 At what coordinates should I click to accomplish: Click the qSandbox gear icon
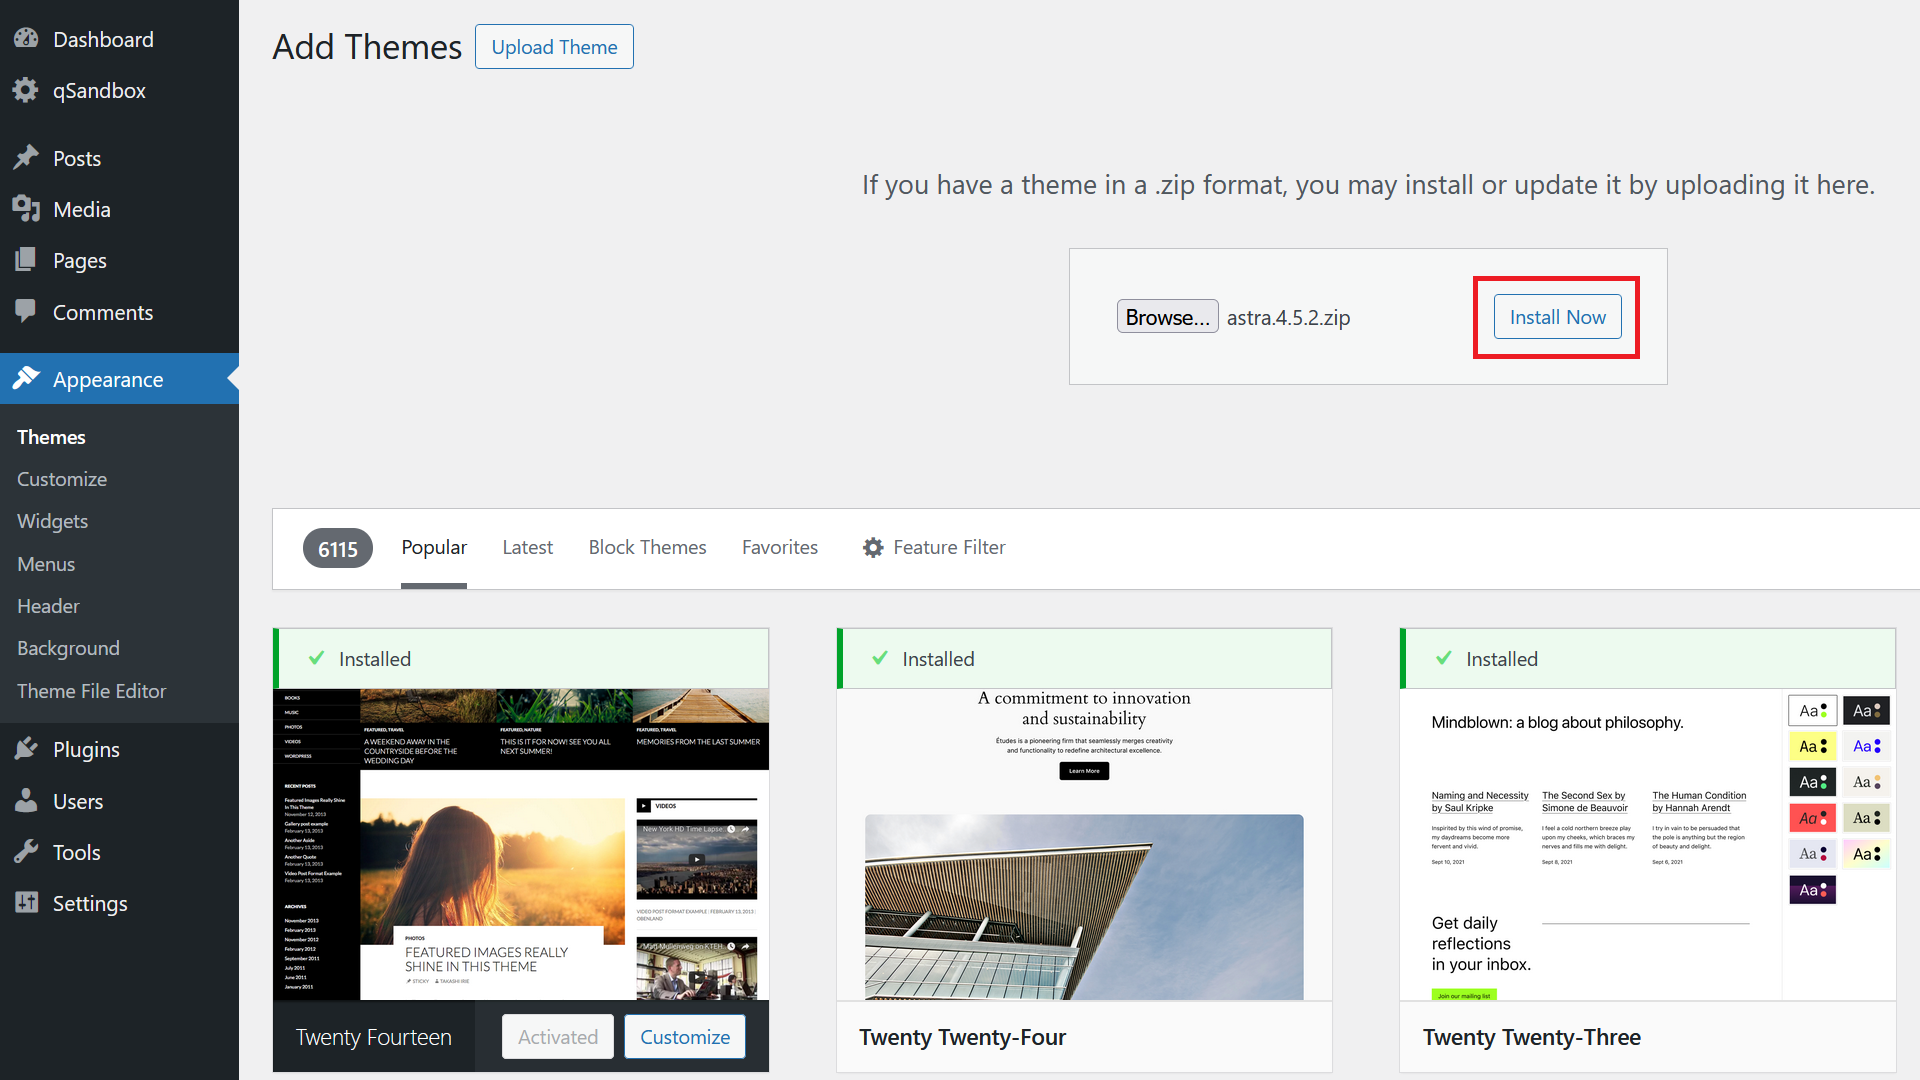click(26, 90)
